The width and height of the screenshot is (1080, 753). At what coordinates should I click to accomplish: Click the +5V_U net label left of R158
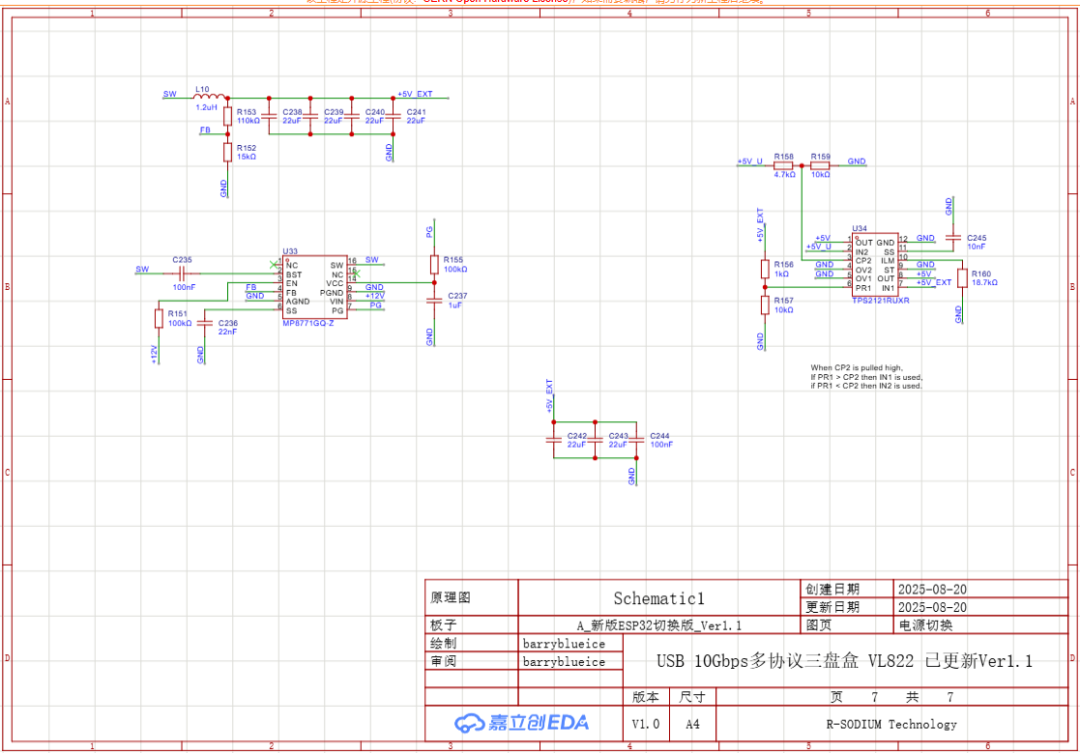tap(750, 161)
